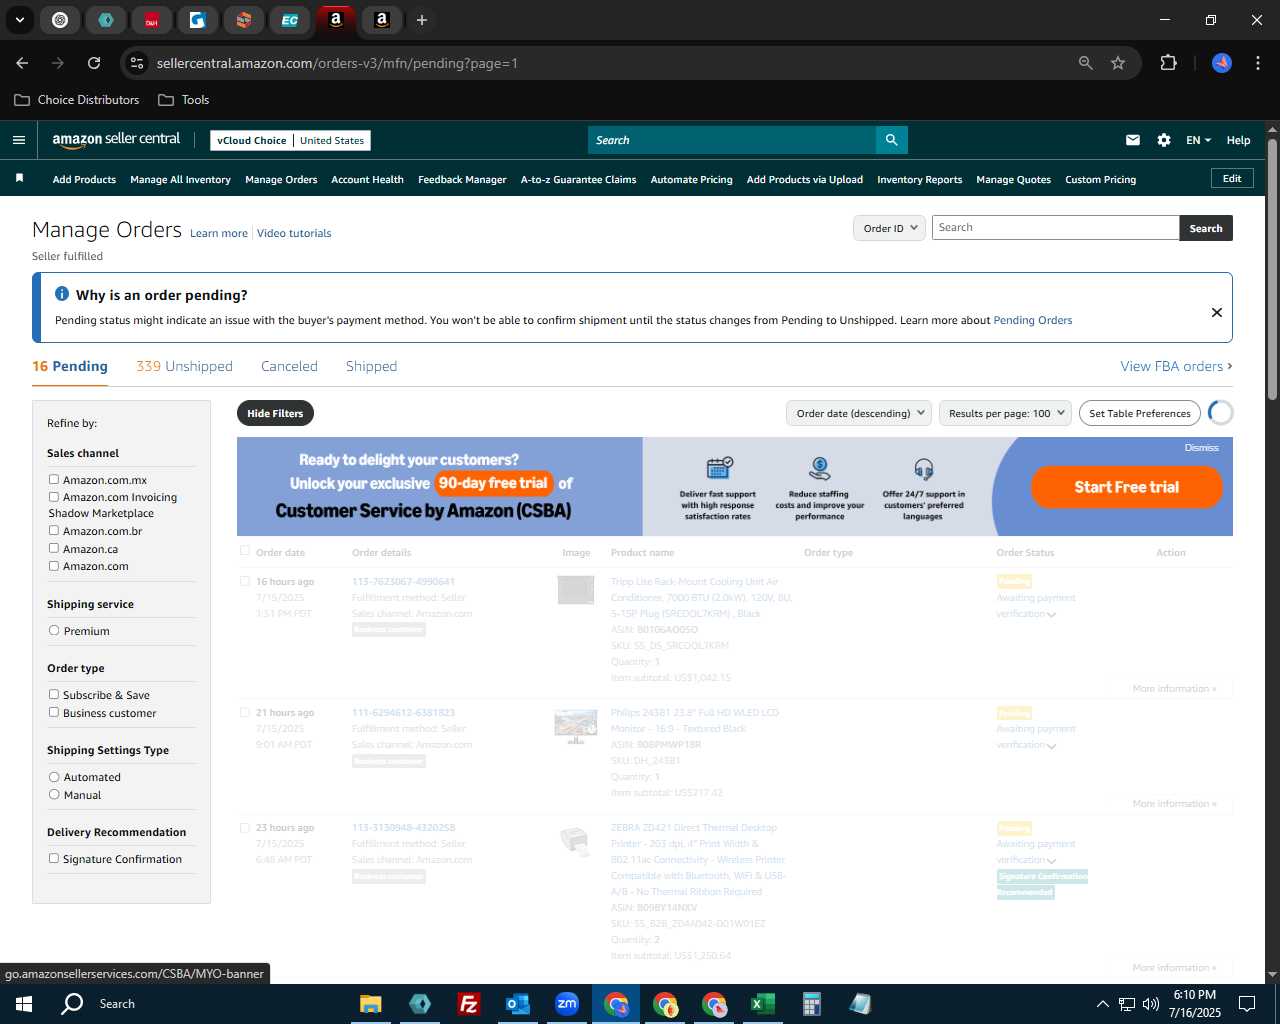Click the amazon seller central logo
The image size is (1280, 1024).
tap(116, 140)
